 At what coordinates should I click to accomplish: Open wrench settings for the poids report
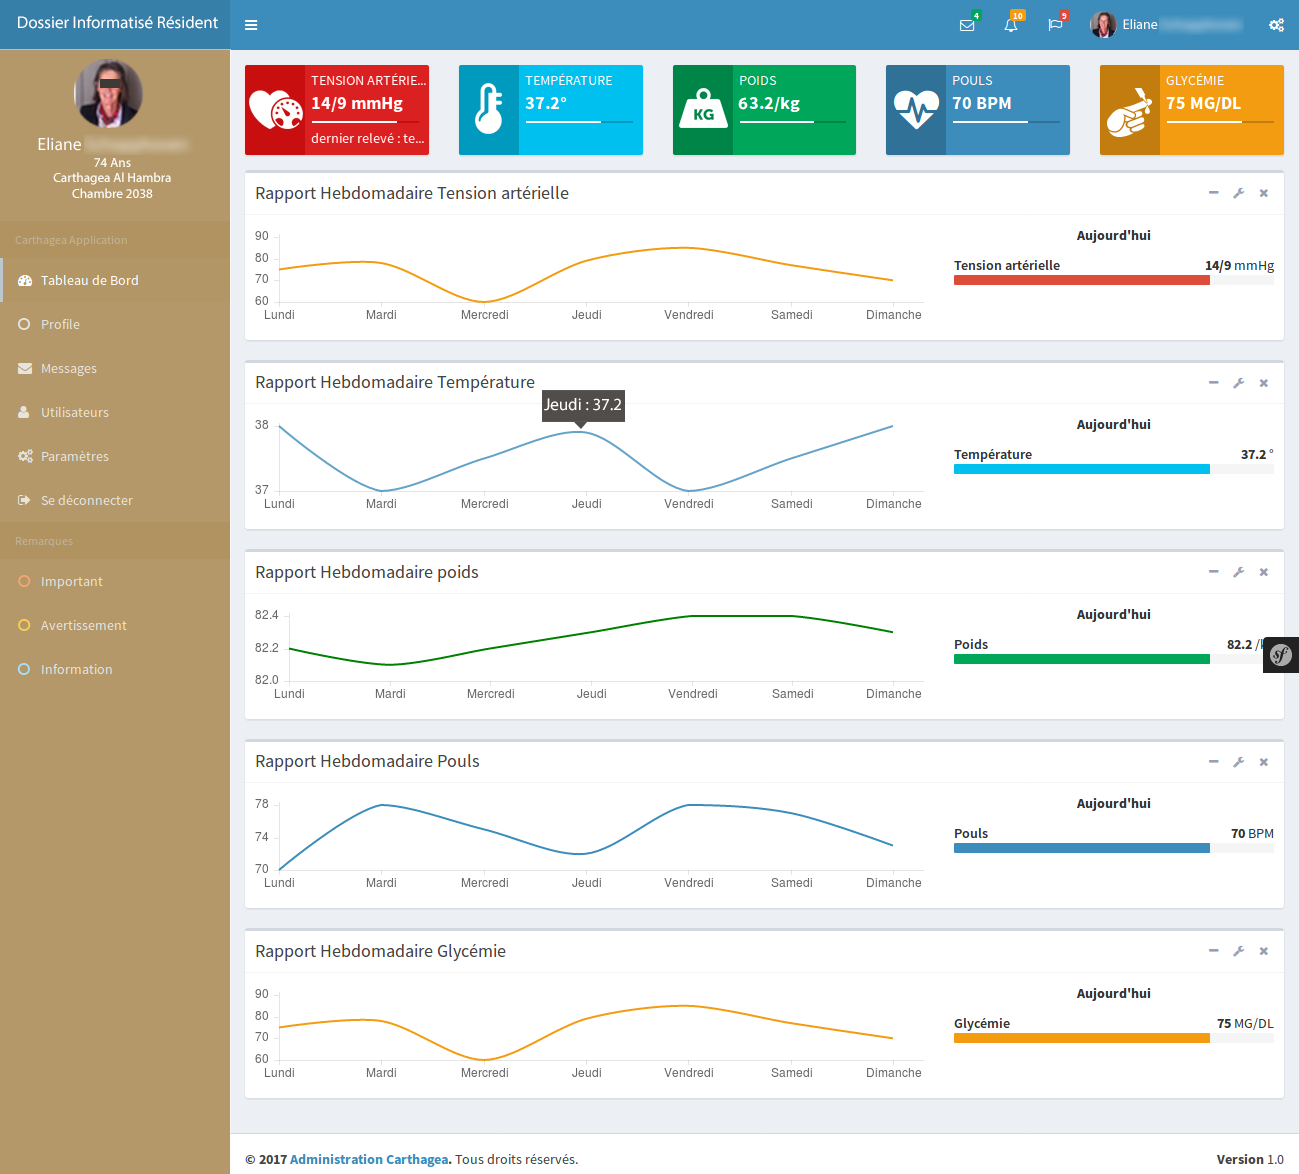(x=1238, y=572)
